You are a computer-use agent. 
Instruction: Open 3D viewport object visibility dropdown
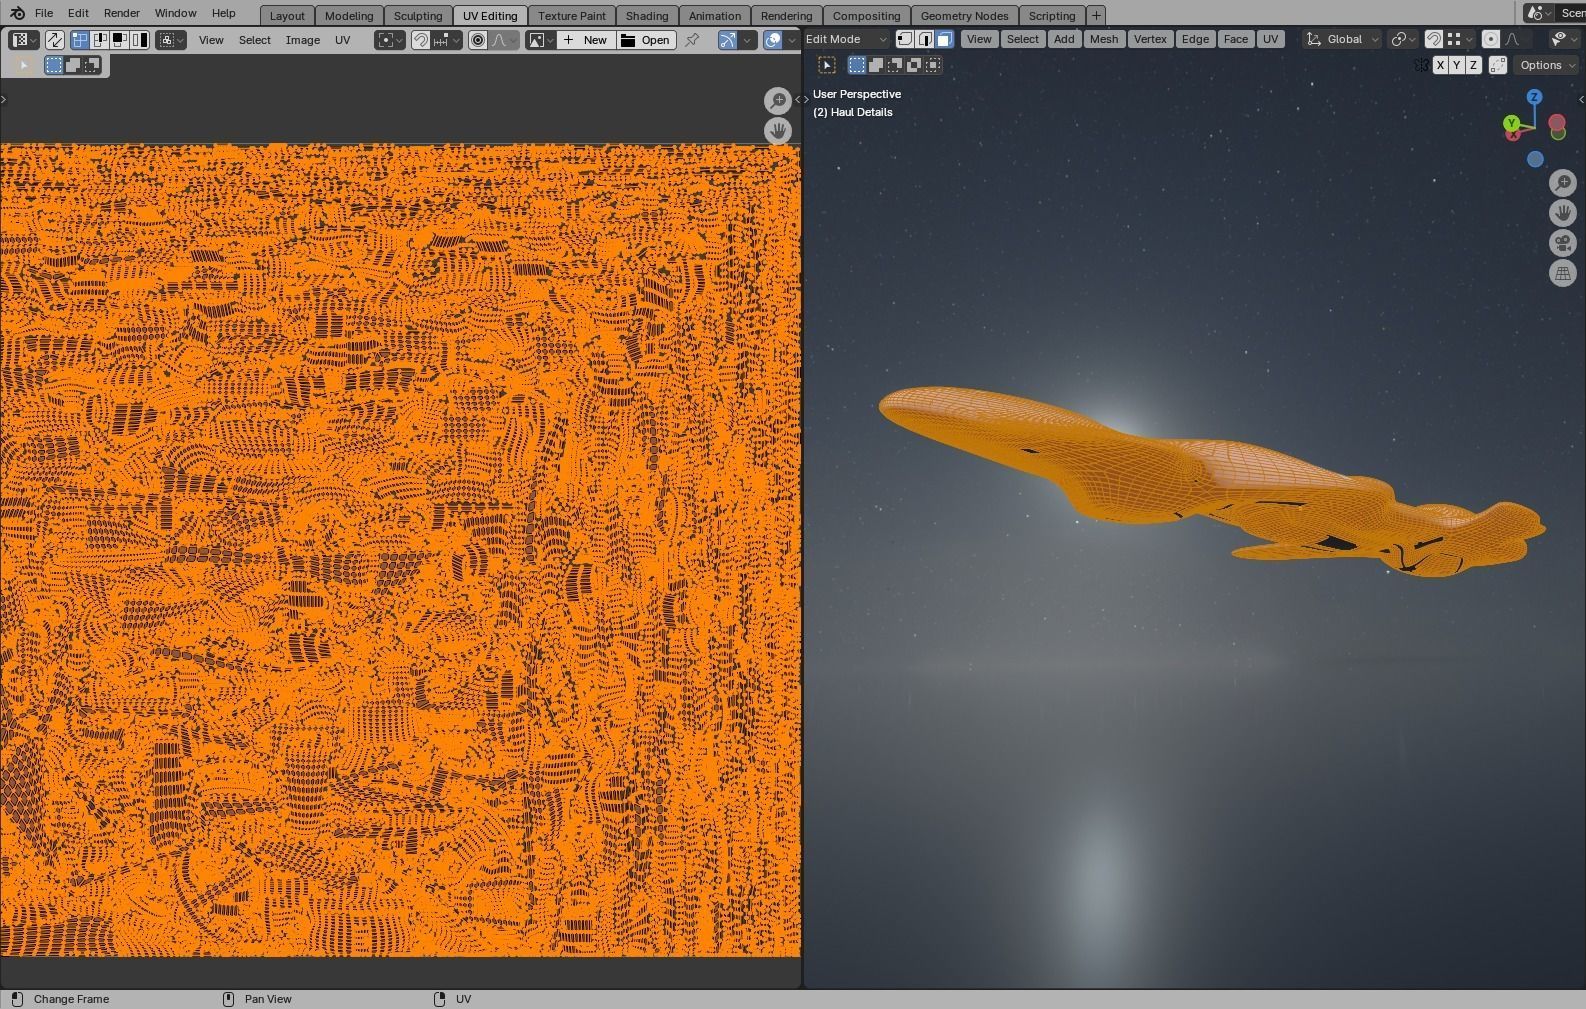pyautogui.click(x=1563, y=39)
